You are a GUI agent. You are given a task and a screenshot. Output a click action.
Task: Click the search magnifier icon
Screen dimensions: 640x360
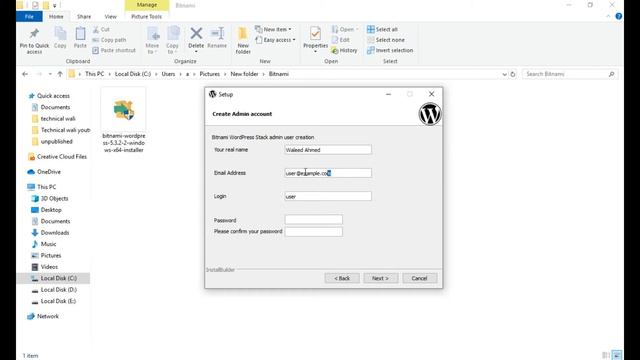[611, 74]
